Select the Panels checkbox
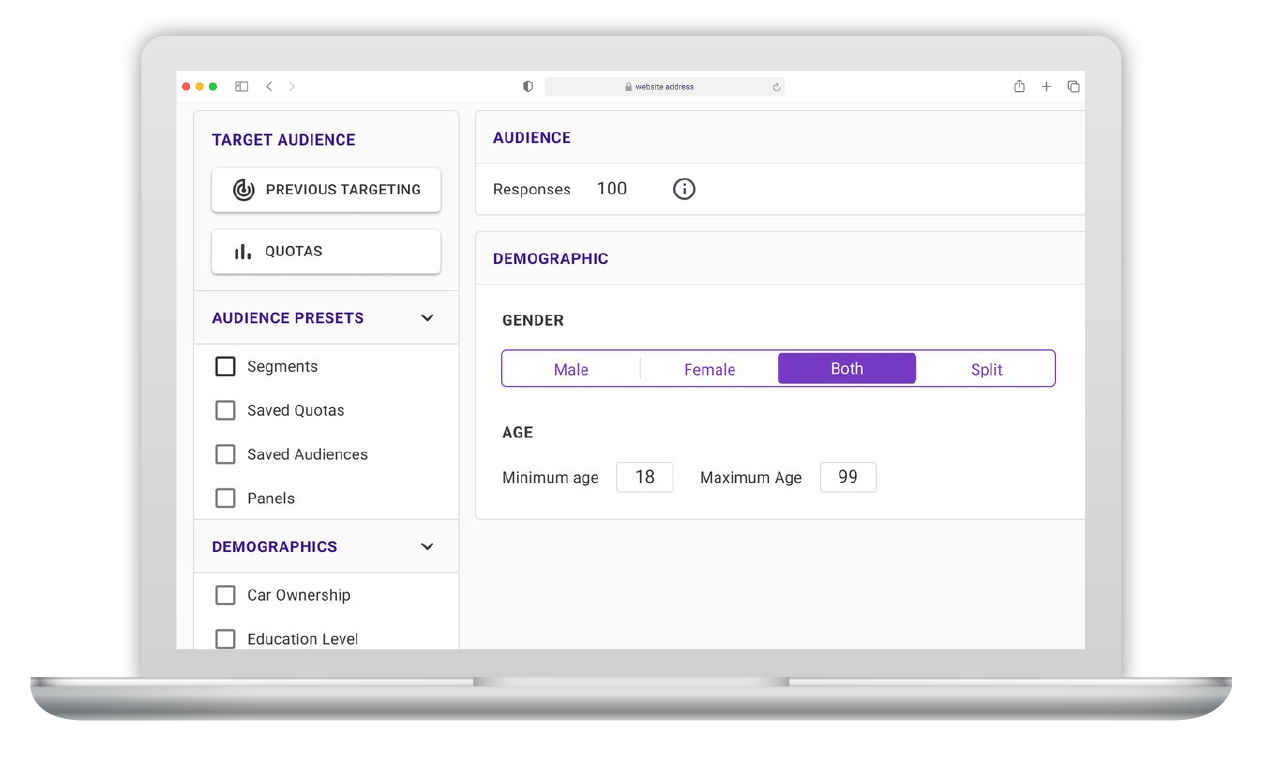Image resolution: width=1263 pixels, height=757 pixels. coord(226,498)
